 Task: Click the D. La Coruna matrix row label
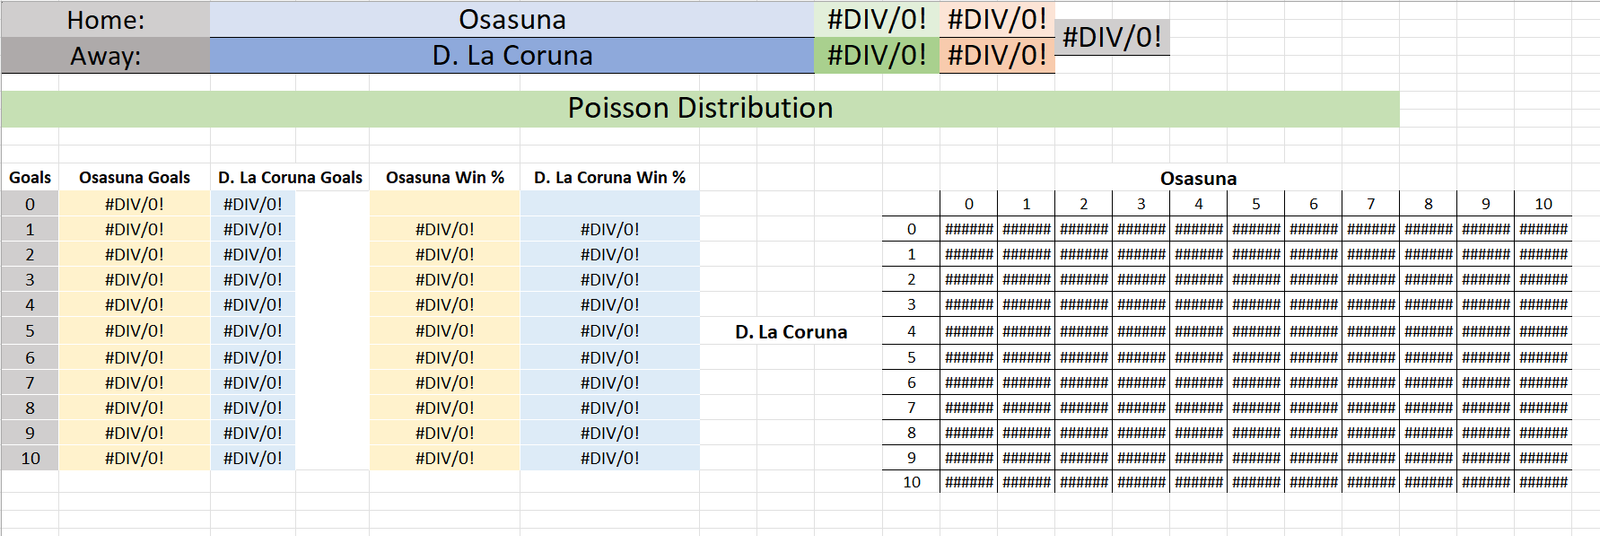(791, 332)
